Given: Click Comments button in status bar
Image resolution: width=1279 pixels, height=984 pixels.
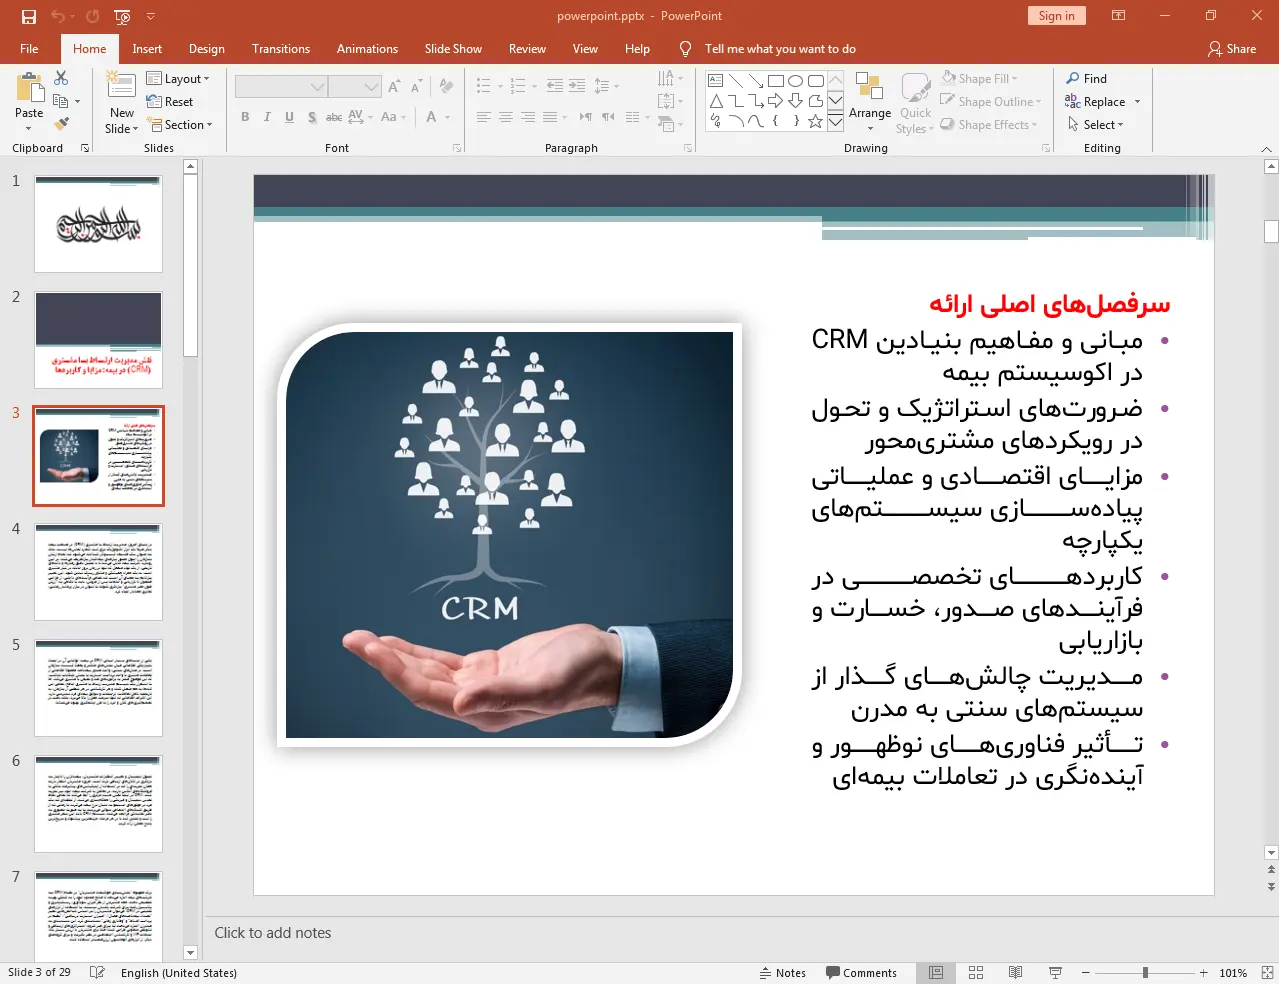Looking at the screenshot, I should tap(861, 972).
